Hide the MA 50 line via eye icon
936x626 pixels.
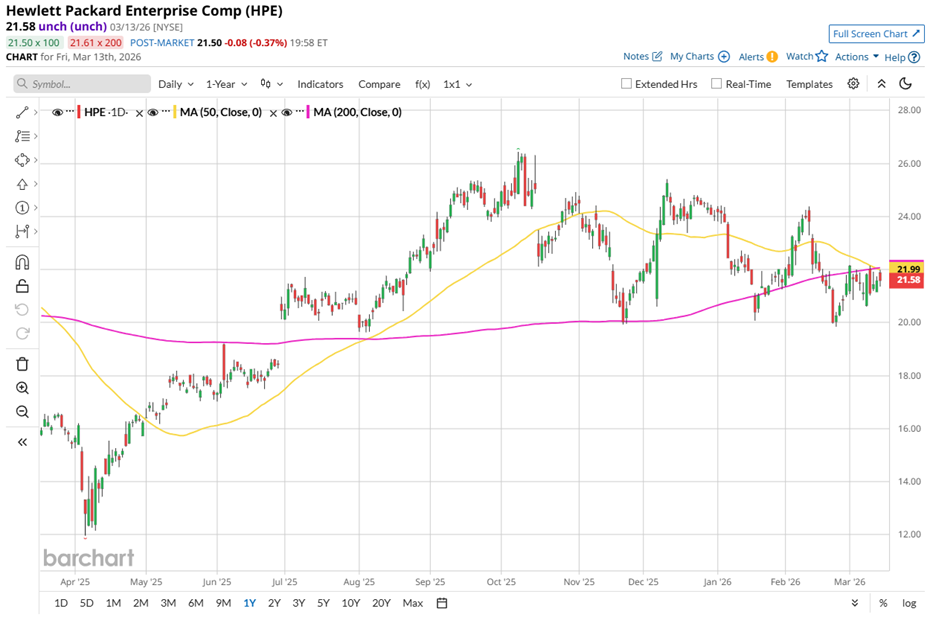[x=153, y=113]
